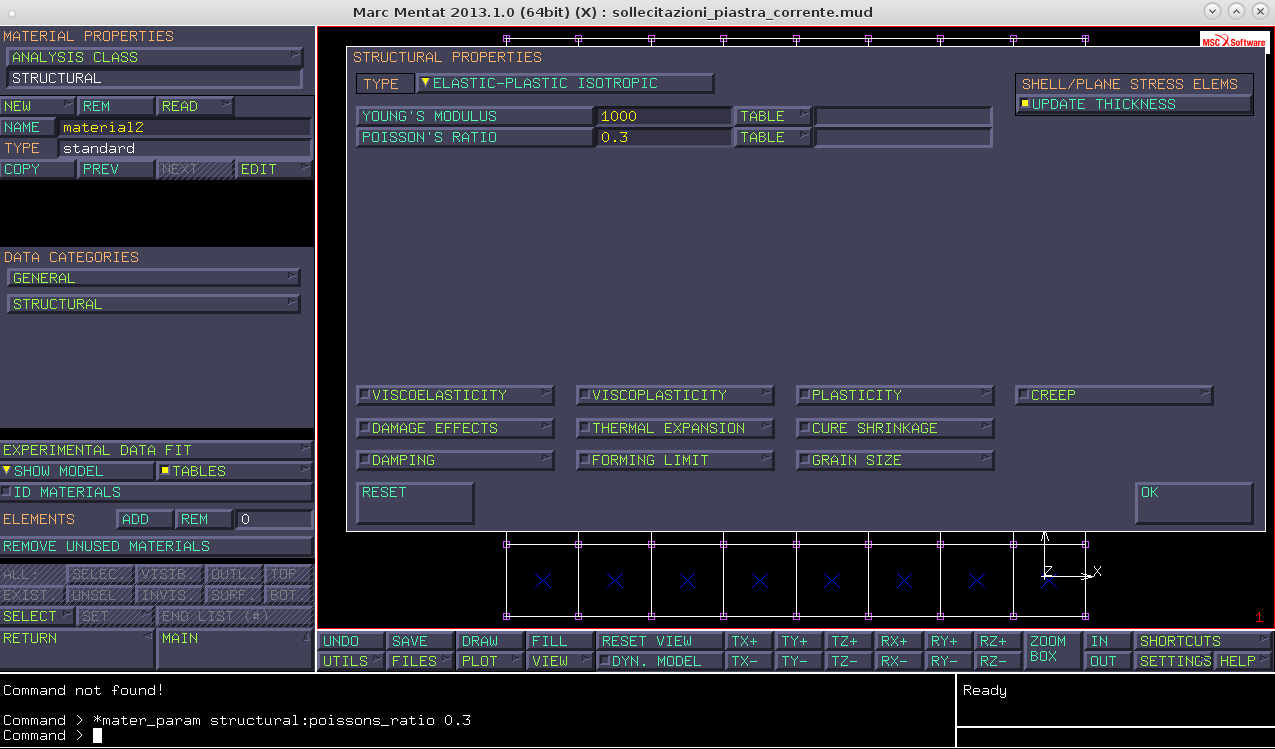
Task: Click ADD elements button
Action: coord(145,519)
